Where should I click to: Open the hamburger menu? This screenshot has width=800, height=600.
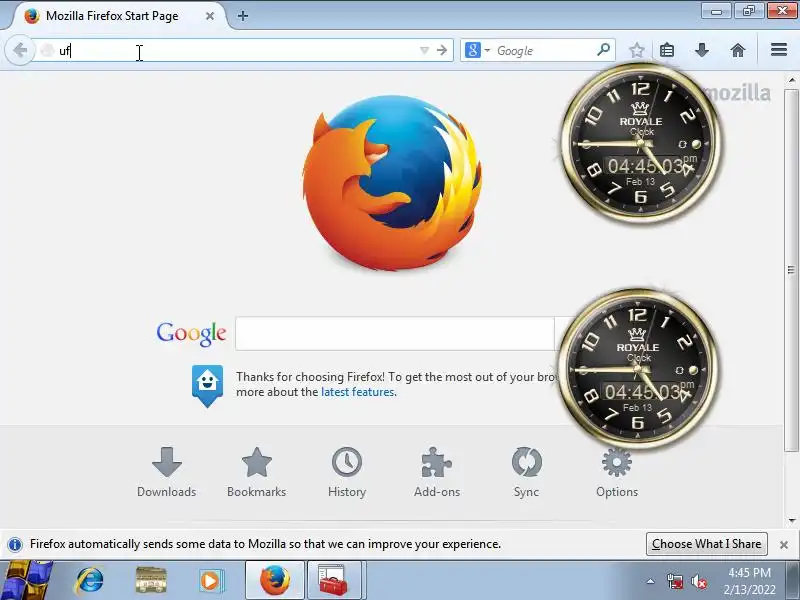[x=779, y=49]
